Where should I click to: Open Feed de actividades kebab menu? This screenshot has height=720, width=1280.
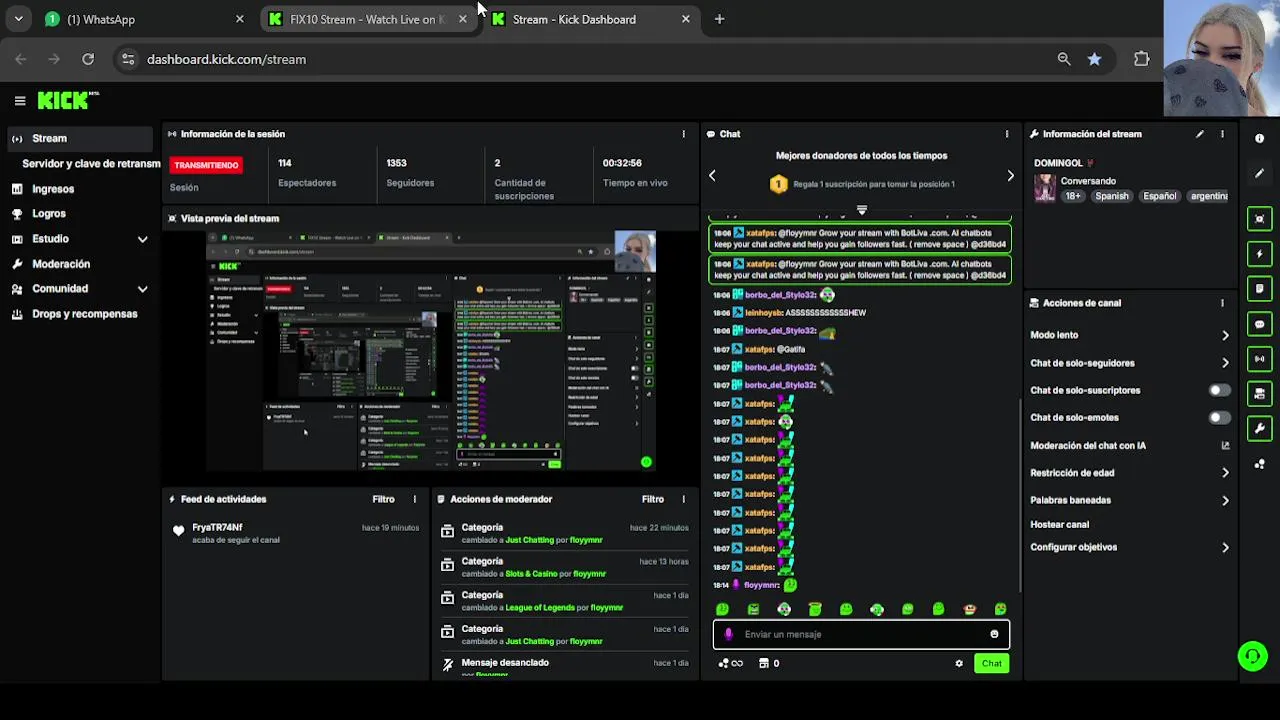point(415,499)
